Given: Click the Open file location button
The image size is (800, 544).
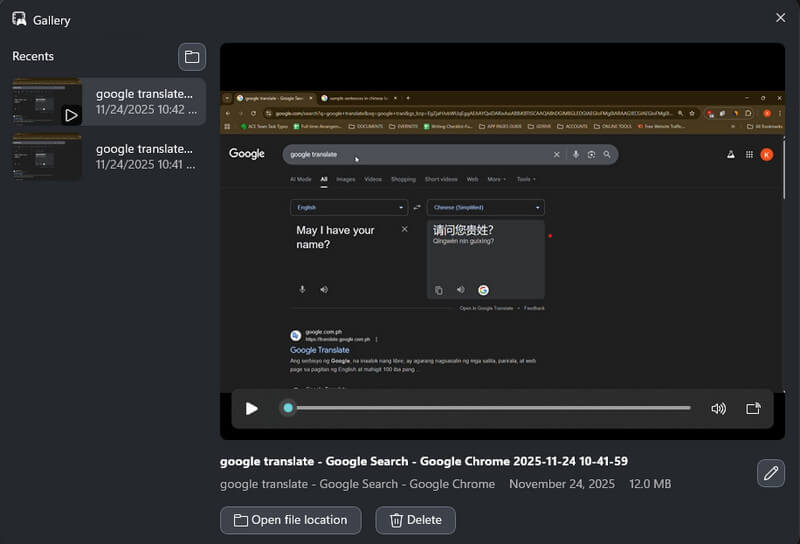Looking at the screenshot, I should pos(291,520).
